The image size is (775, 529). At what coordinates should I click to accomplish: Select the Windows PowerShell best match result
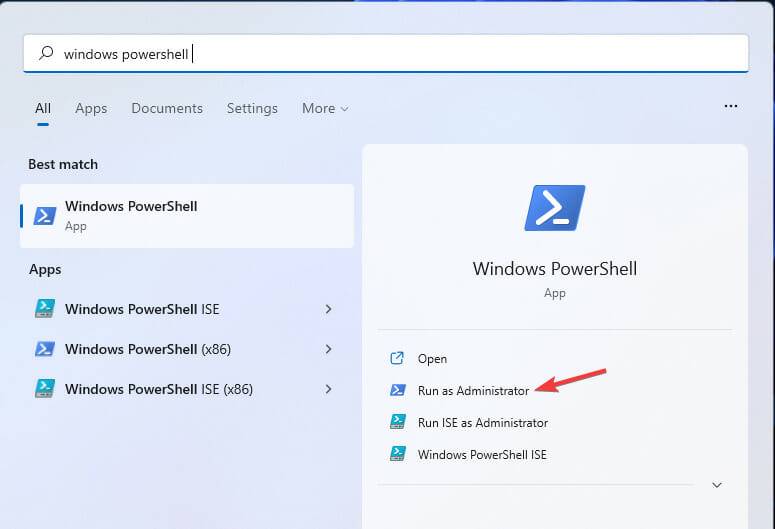[x=187, y=216]
